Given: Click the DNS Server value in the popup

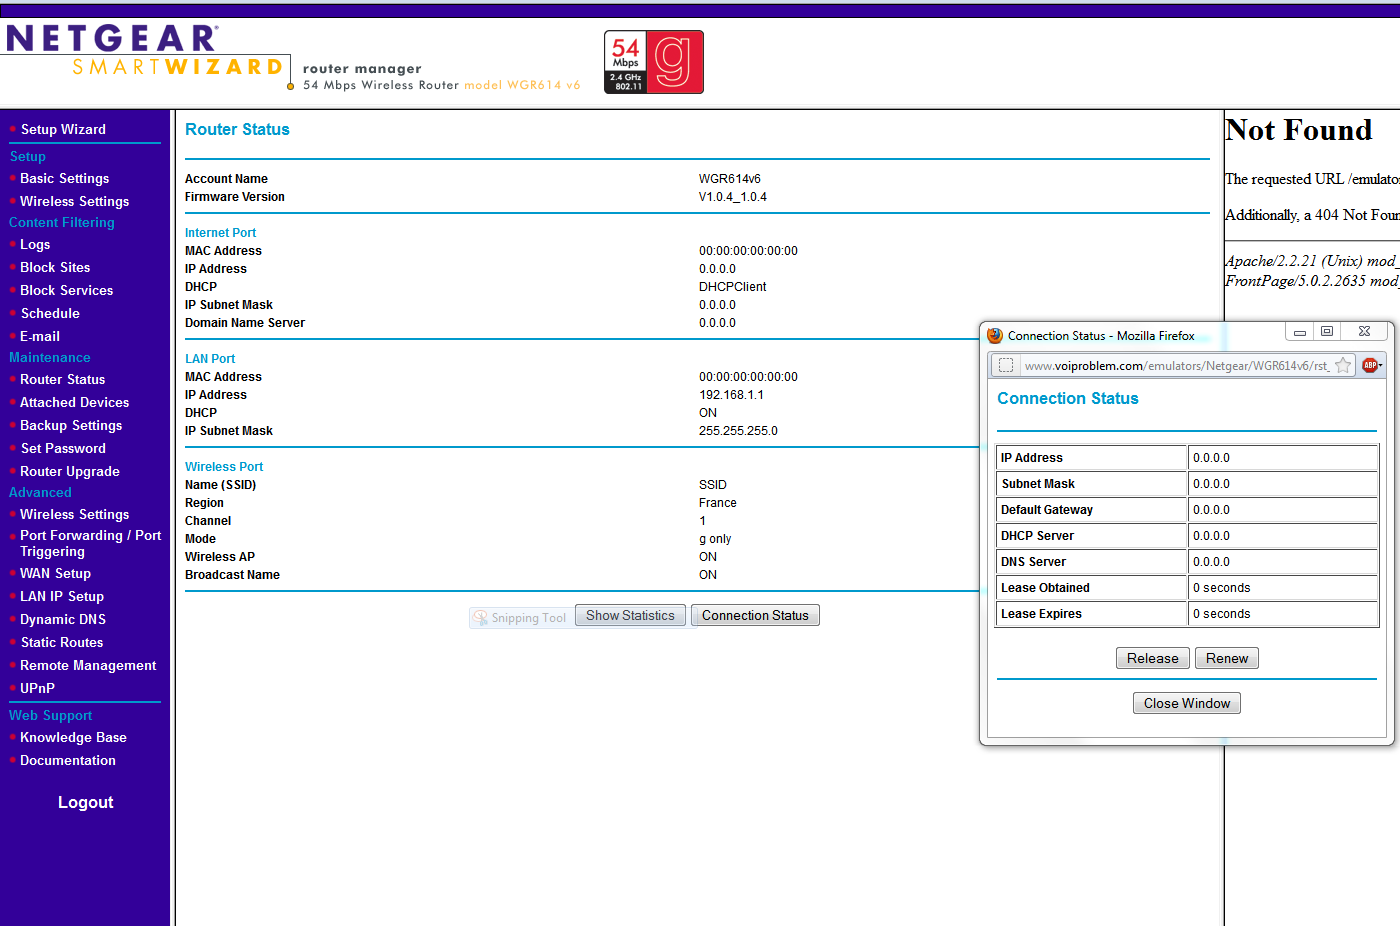Looking at the screenshot, I should (1211, 563).
